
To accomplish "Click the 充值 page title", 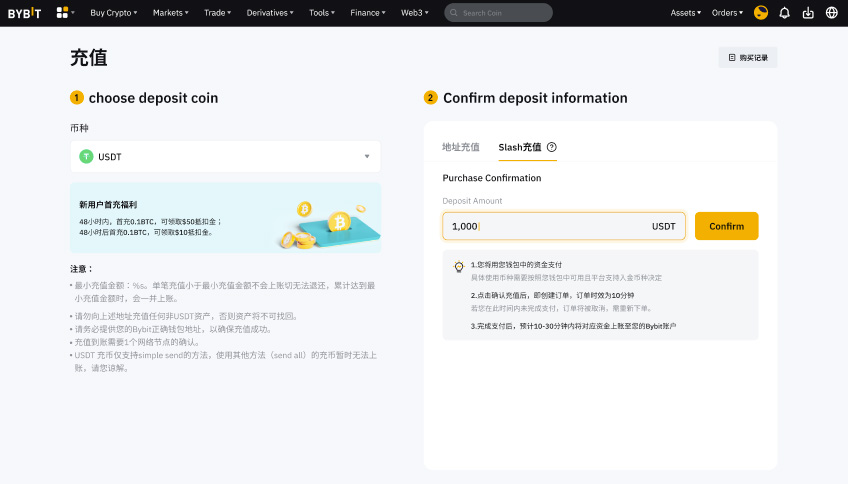I will click(x=89, y=57).
